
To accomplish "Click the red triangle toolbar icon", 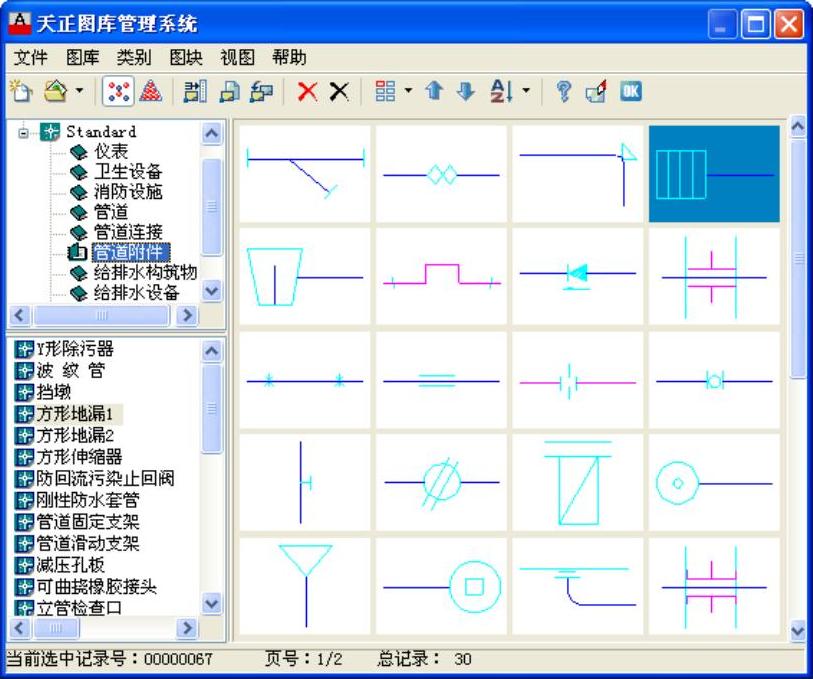I will tap(151, 91).
